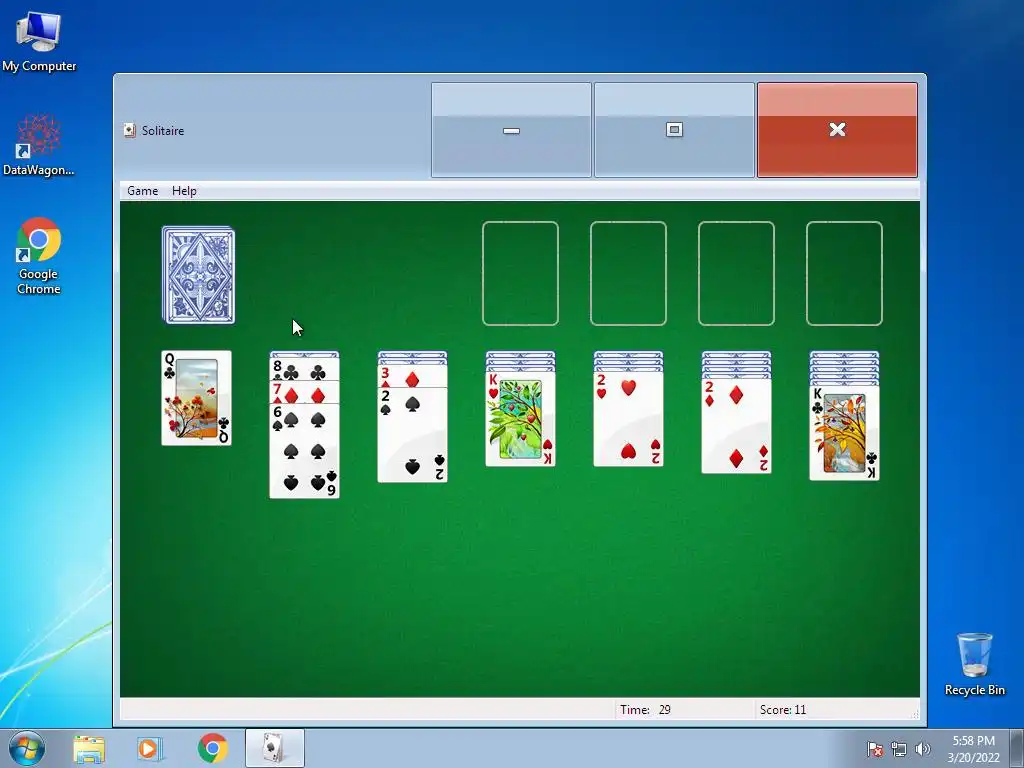
Task: Click the second empty foundation slot
Action: [x=628, y=273]
